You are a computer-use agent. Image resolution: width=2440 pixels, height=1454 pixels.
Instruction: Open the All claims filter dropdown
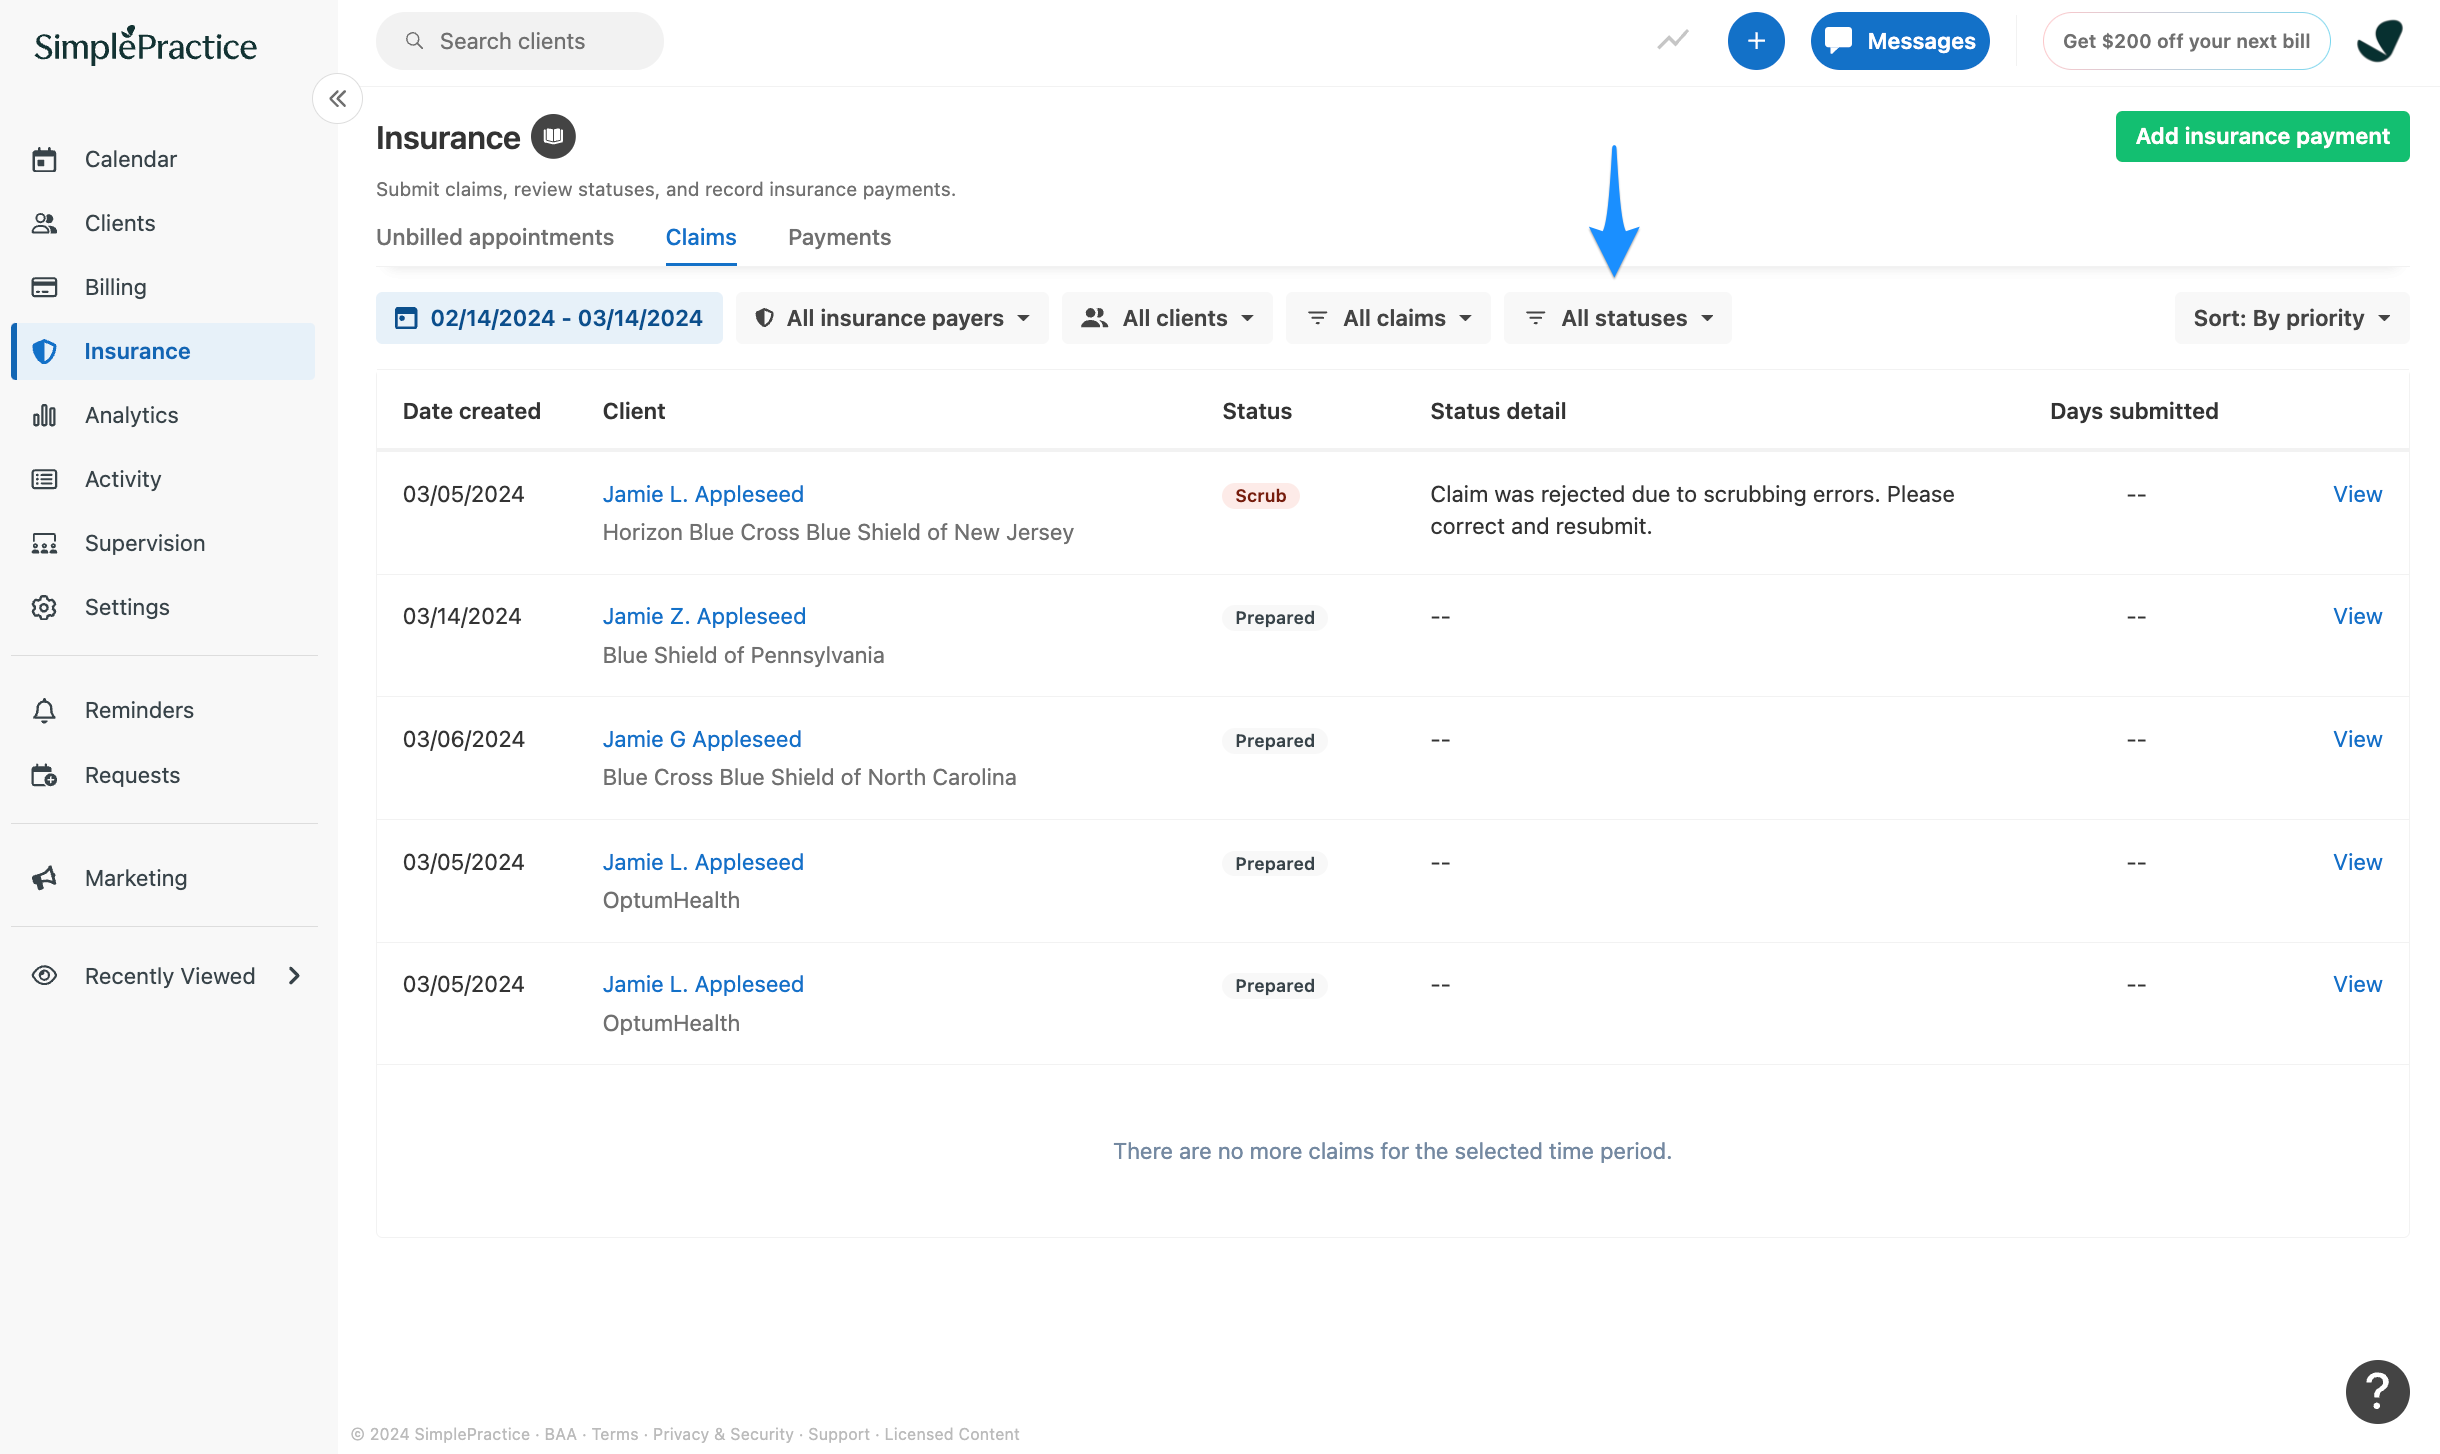pyautogui.click(x=1388, y=318)
